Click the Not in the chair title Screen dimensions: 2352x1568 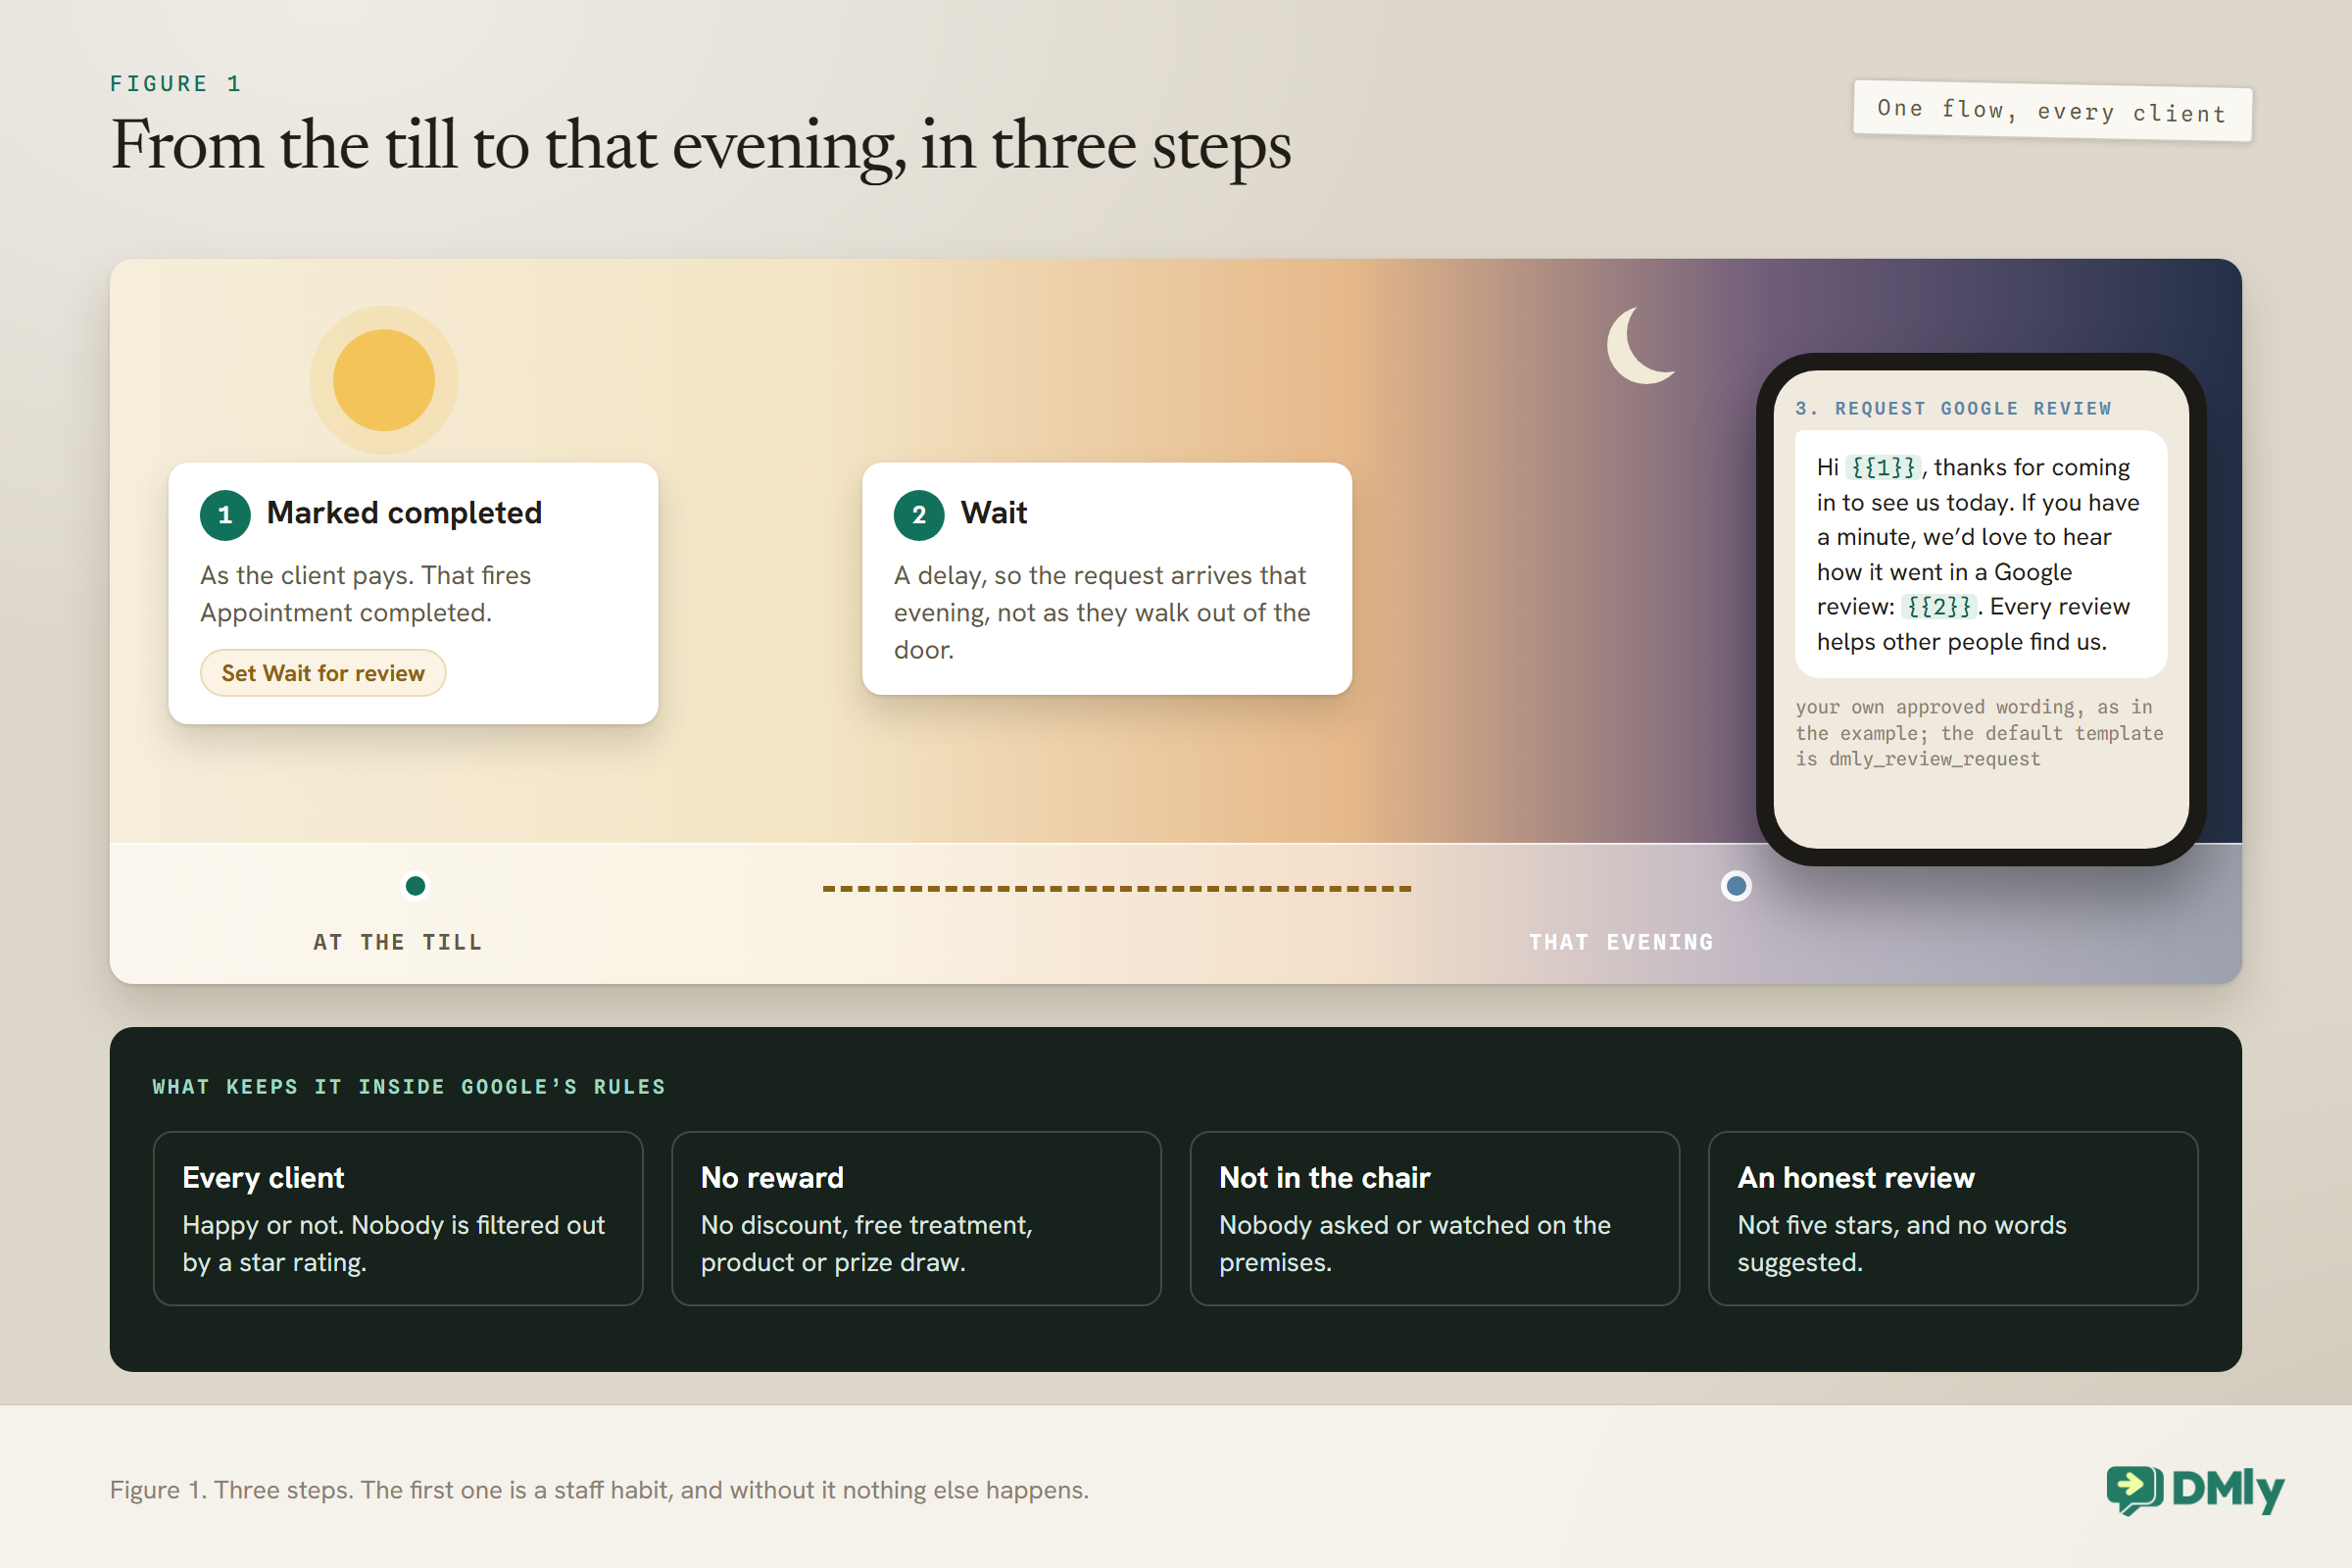1325,1178
